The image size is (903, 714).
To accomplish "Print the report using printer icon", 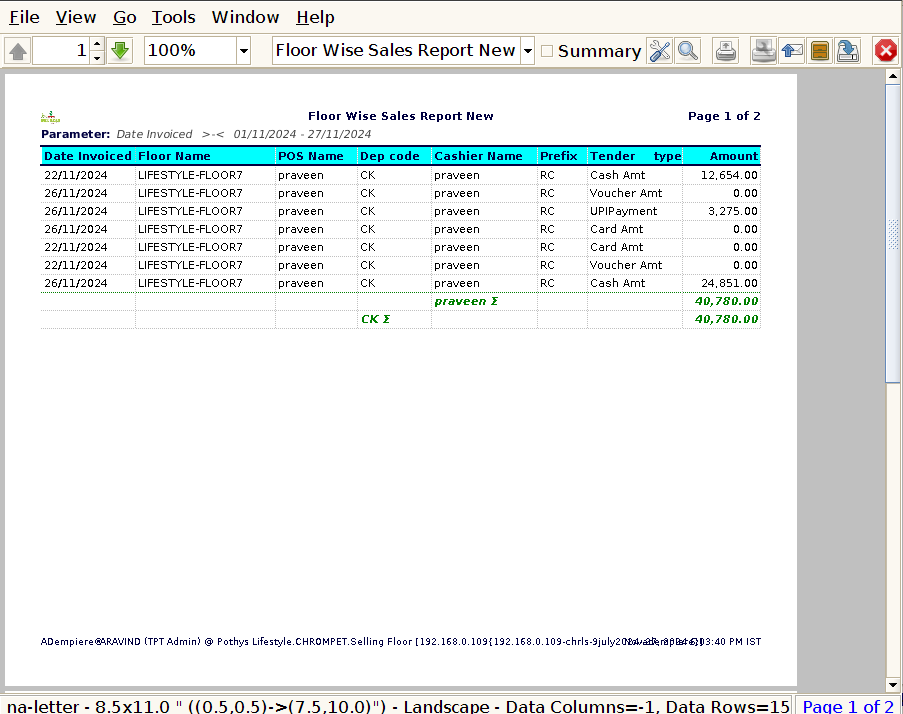I will coord(726,51).
